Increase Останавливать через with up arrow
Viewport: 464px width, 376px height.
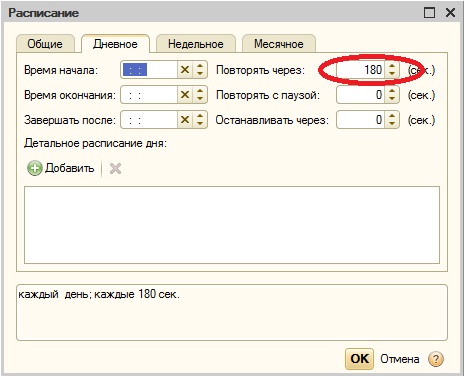(x=392, y=116)
